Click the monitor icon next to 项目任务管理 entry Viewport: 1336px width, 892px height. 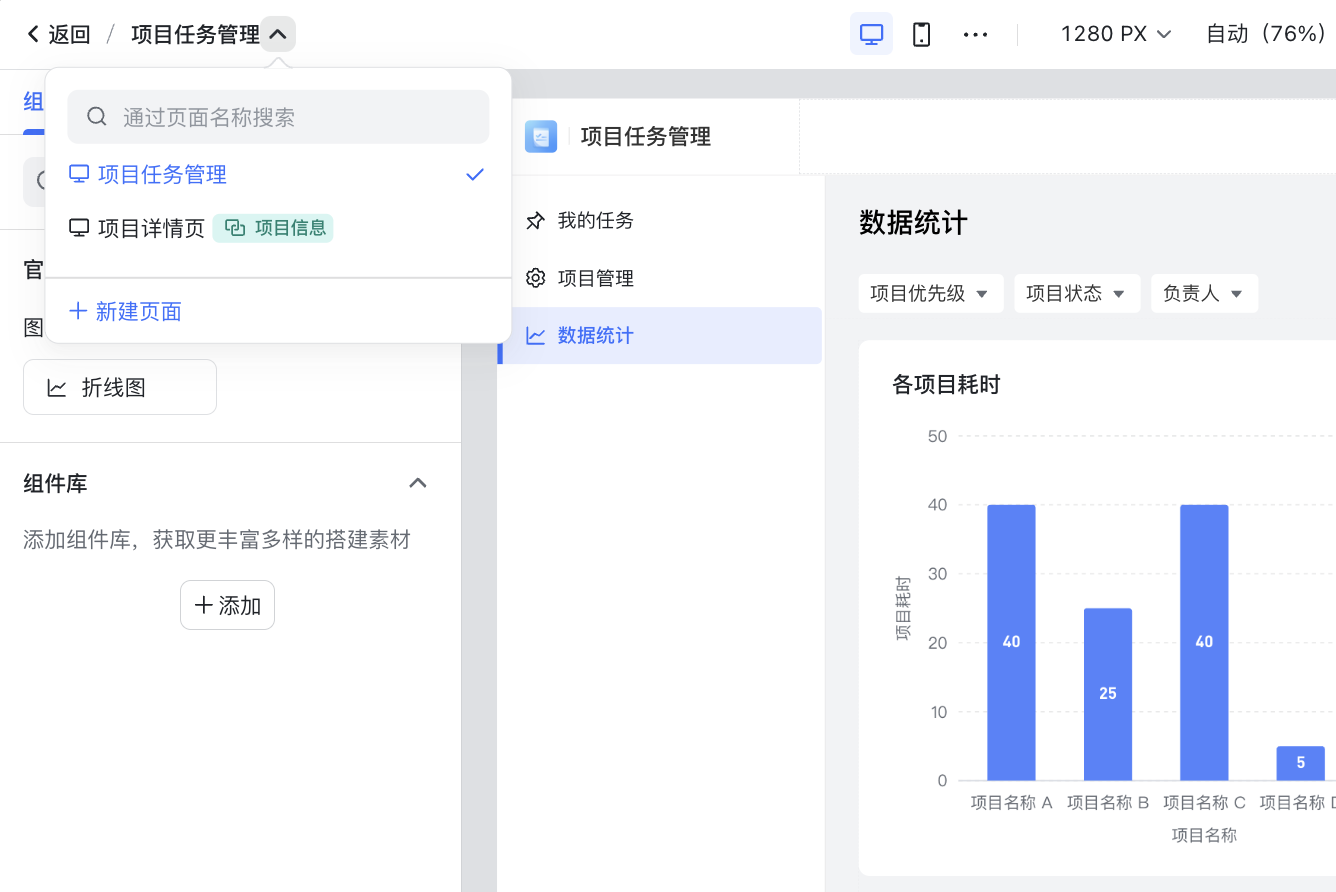point(79,175)
